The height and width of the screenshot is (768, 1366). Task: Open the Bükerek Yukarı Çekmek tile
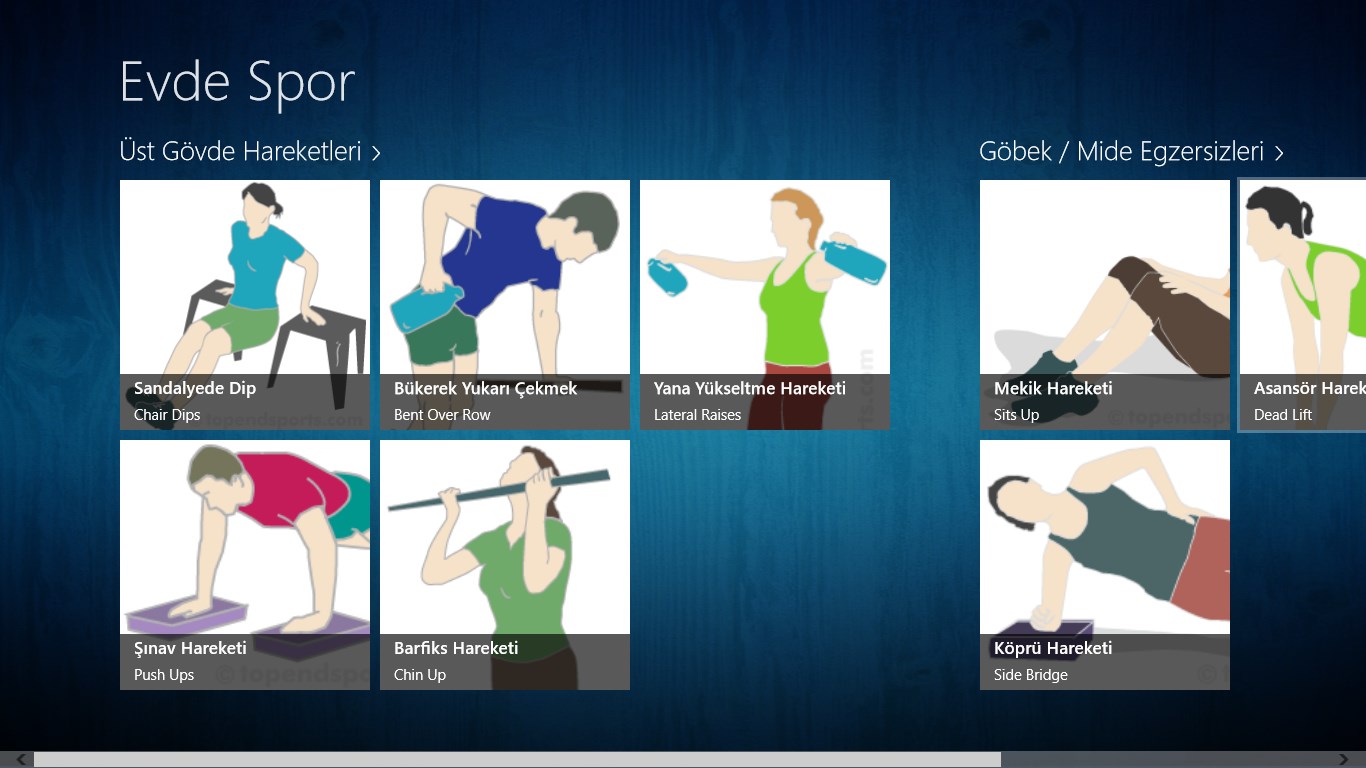505,305
